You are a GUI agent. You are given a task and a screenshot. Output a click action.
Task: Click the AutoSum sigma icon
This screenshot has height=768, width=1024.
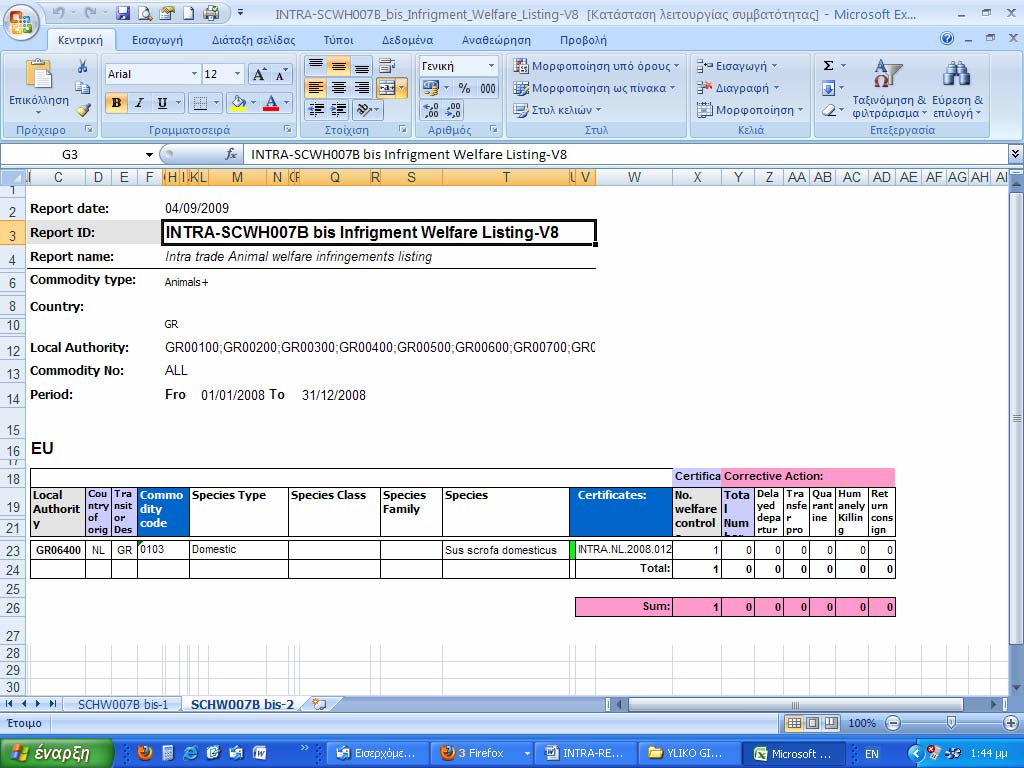pyautogui.click(x=828, y=65)
